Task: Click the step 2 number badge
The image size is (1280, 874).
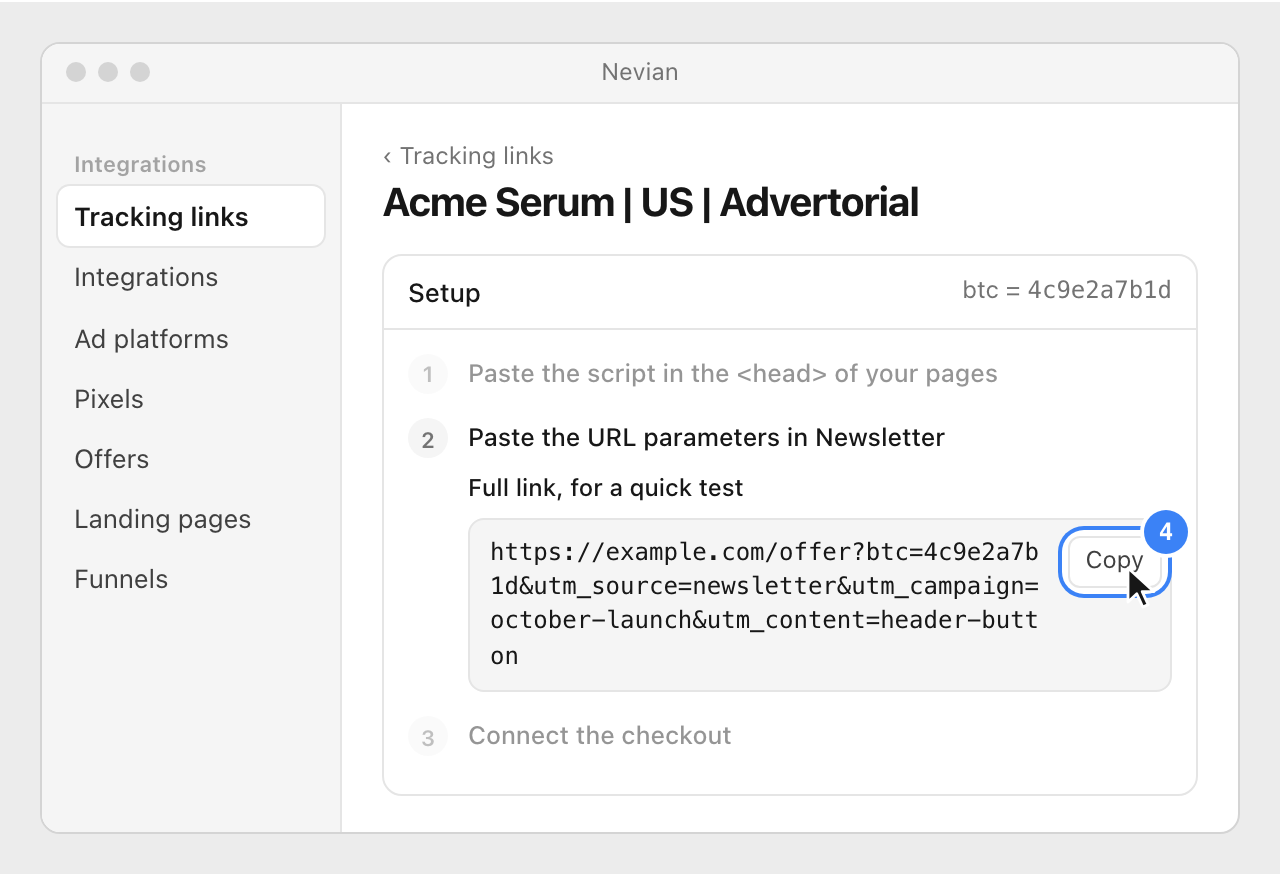Action: pos(428,439)
